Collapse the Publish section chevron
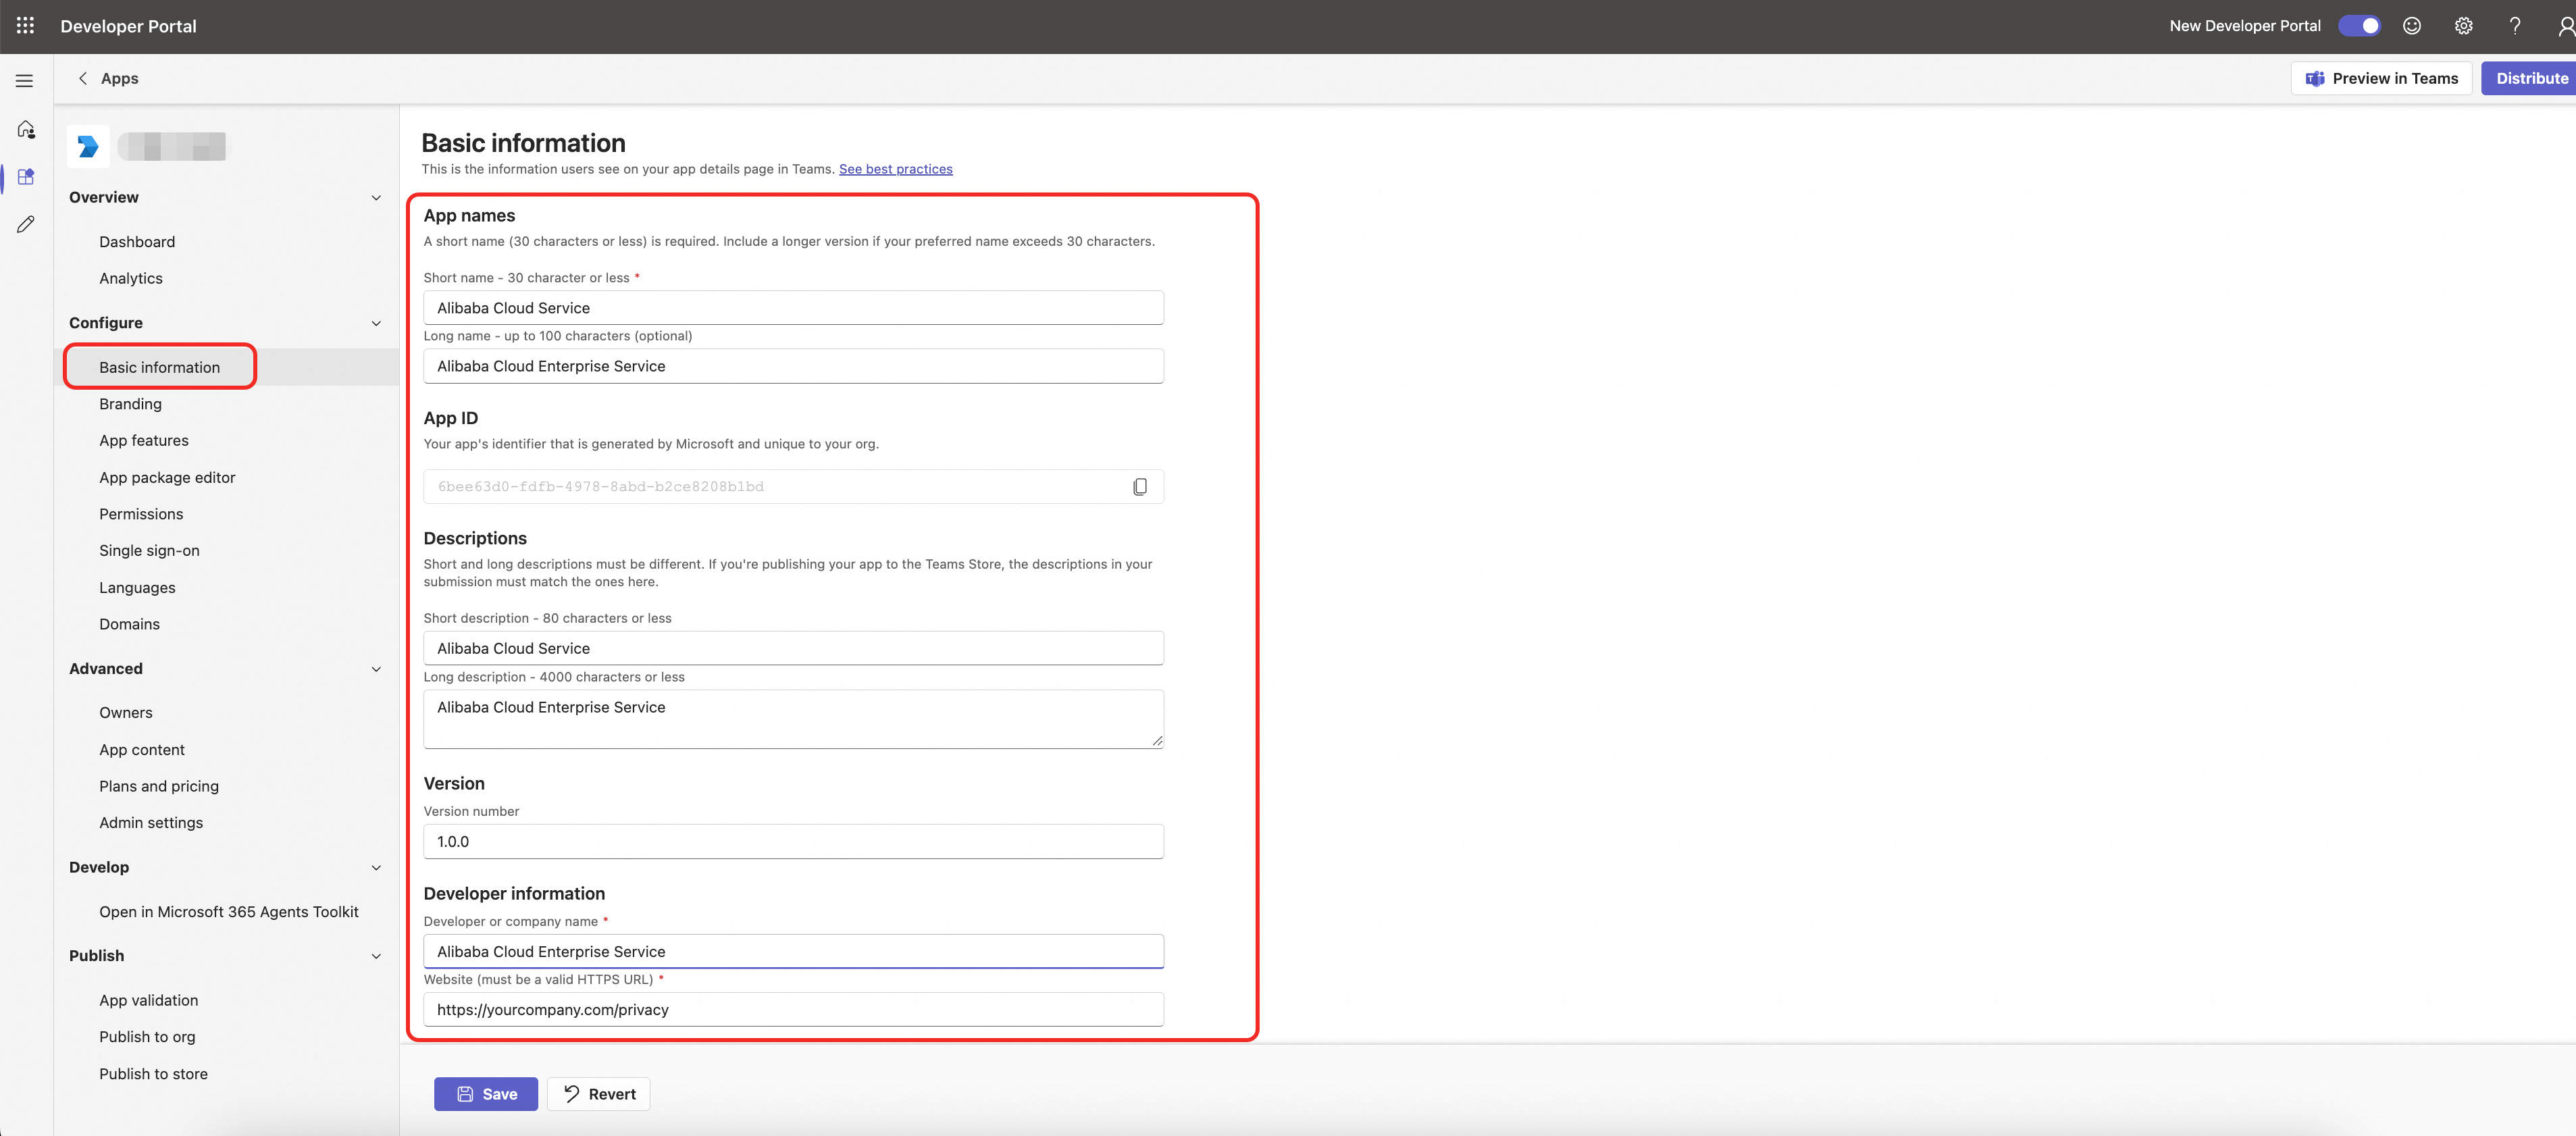 coord(376,956)
